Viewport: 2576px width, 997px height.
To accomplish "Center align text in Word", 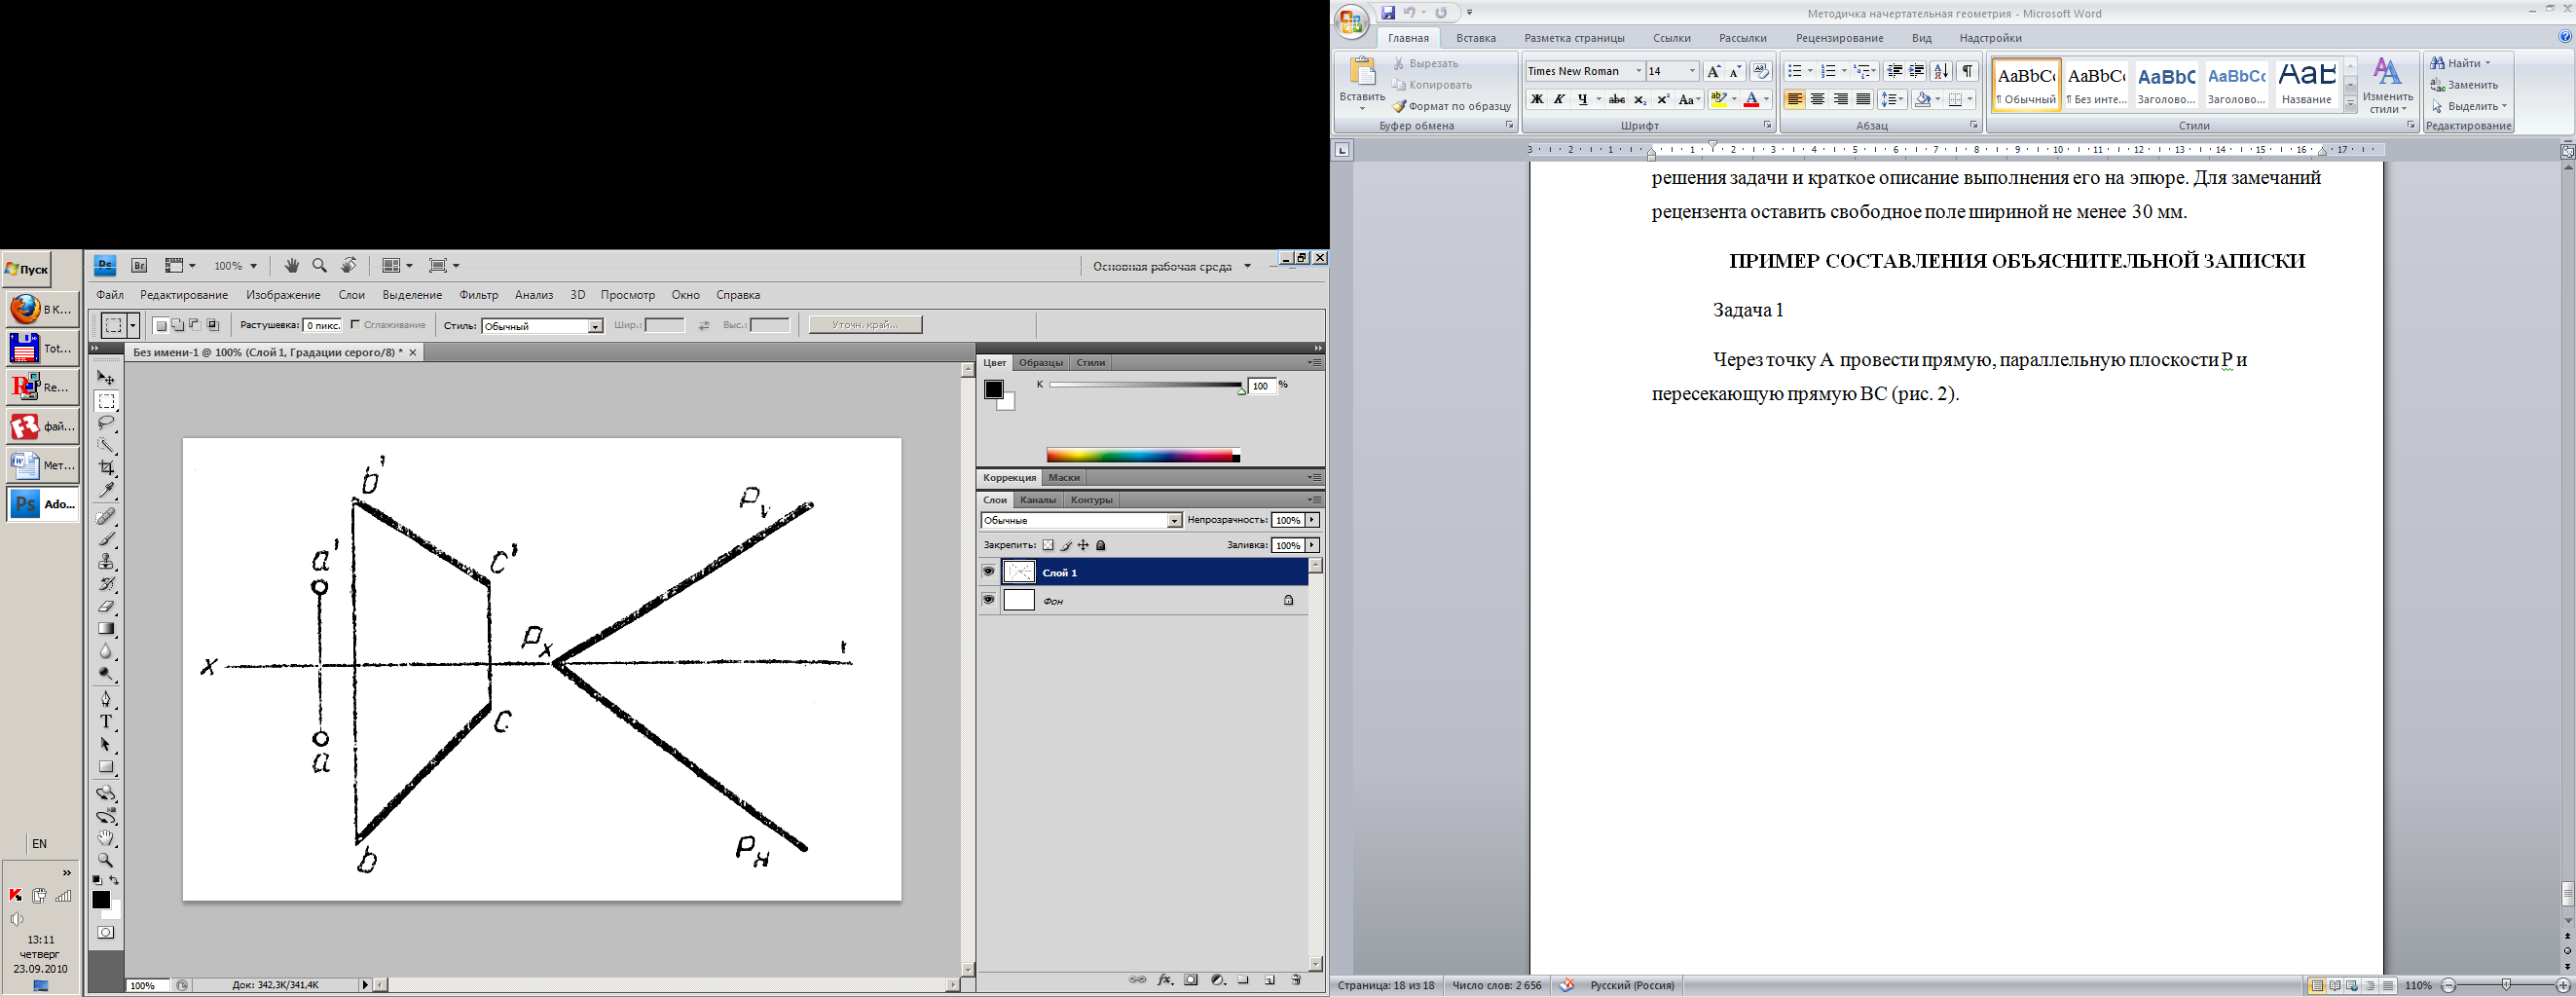I will pyautogui.click(x=1818, y=99).
